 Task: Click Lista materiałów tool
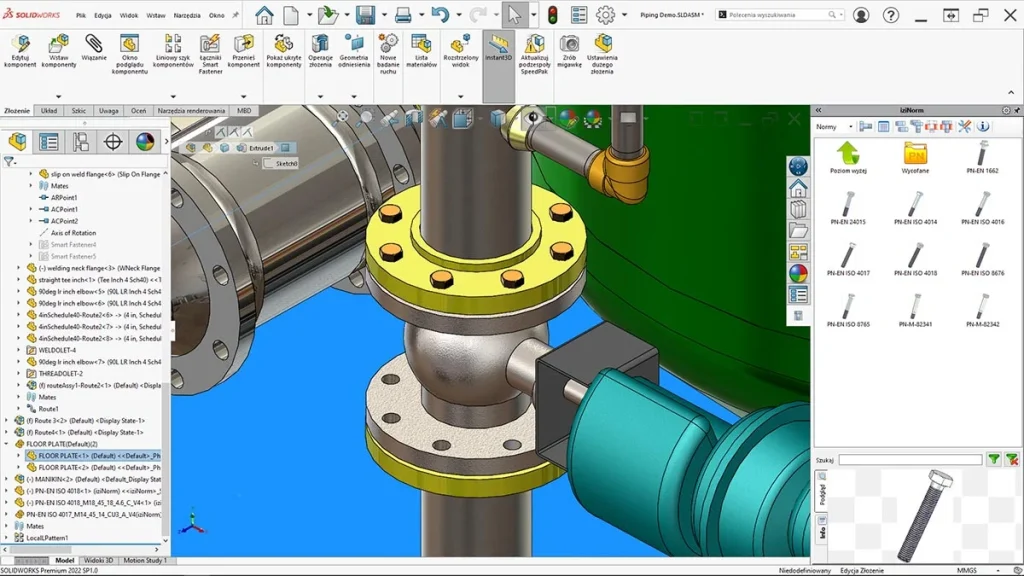(x=421, y=52)
